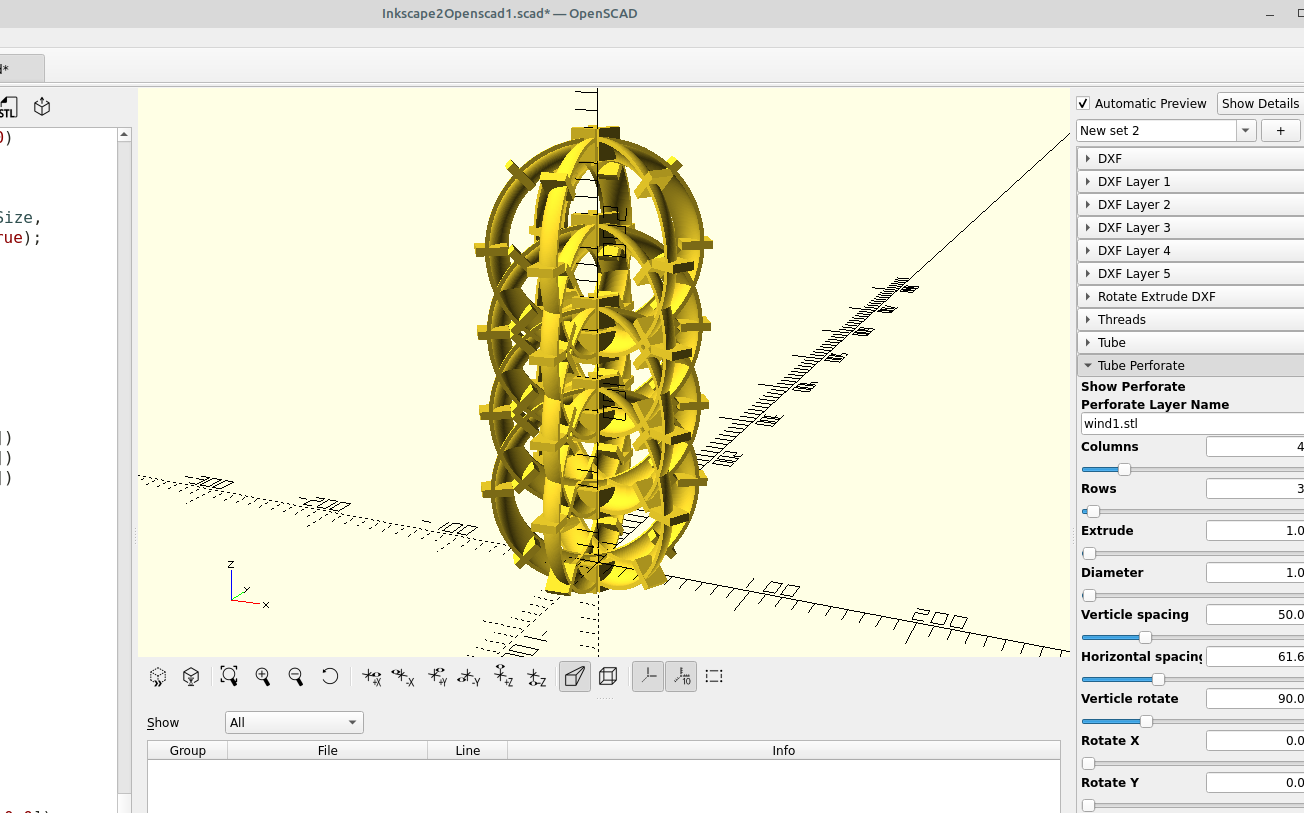
Task: Toggle the show axes crosshair icon
Action: point(647,677)
